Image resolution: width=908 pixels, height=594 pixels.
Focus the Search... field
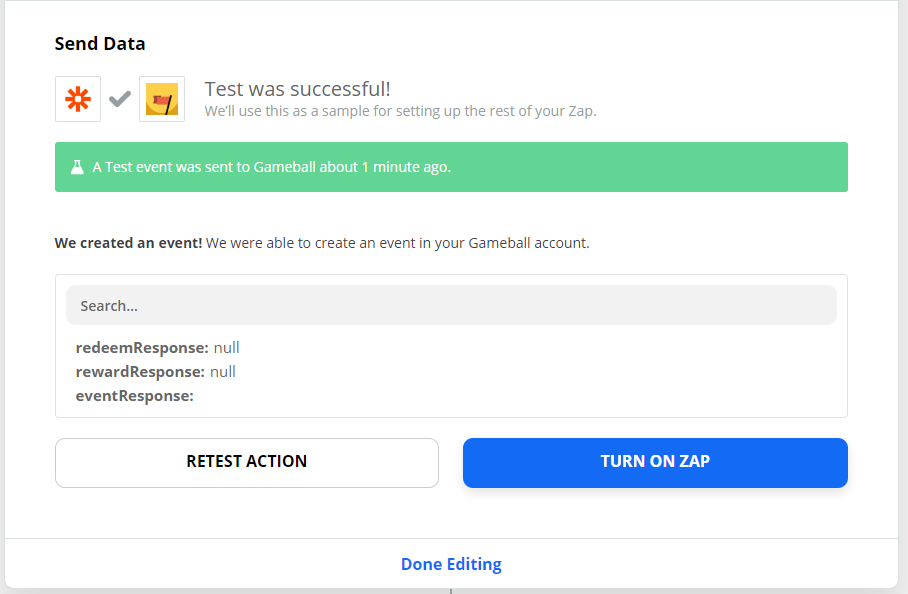(451, 305)
